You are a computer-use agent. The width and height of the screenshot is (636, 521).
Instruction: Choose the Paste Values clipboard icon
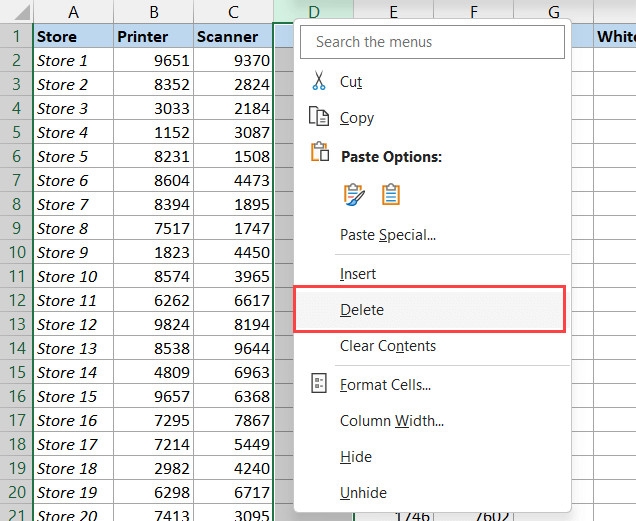tap(391, 195)
